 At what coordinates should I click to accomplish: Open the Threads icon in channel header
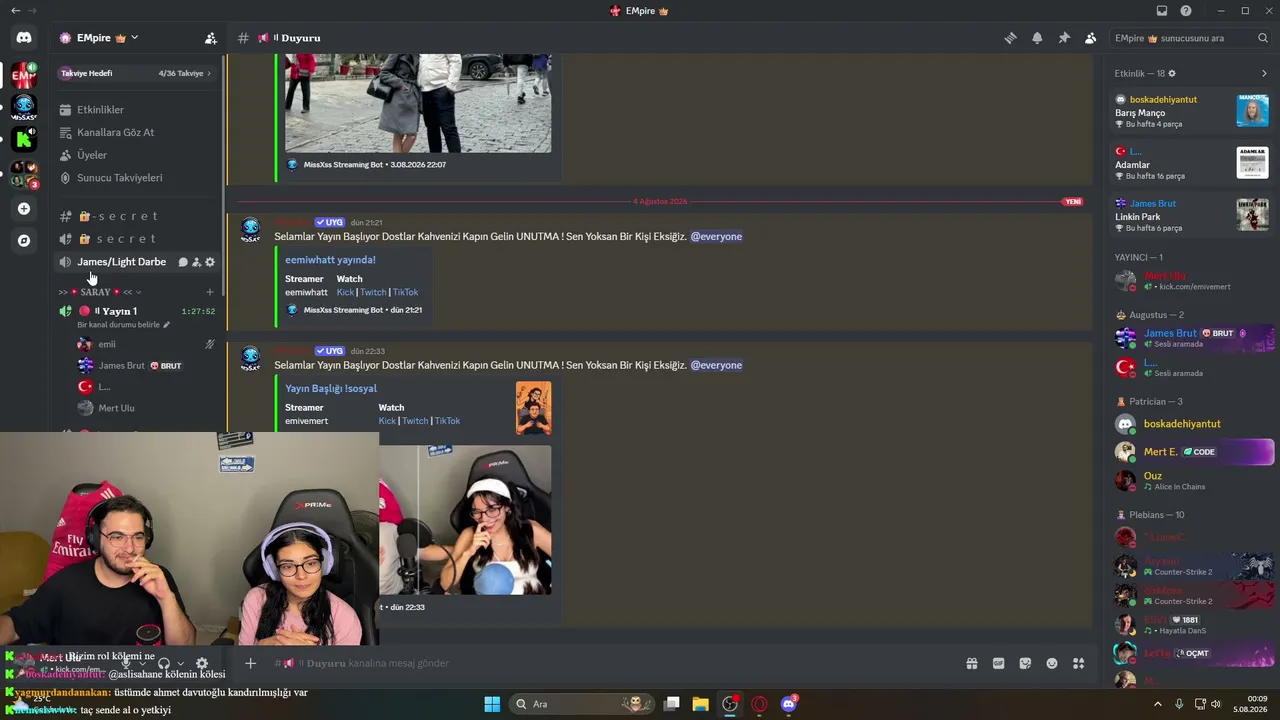pyautogui.click(x=1010, y=38)
